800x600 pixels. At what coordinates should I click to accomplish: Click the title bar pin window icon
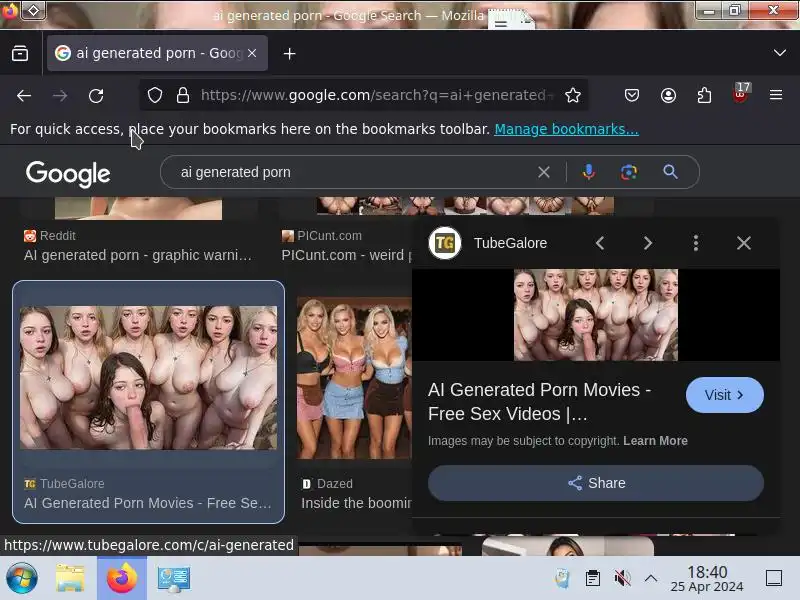tap(33, 10)
